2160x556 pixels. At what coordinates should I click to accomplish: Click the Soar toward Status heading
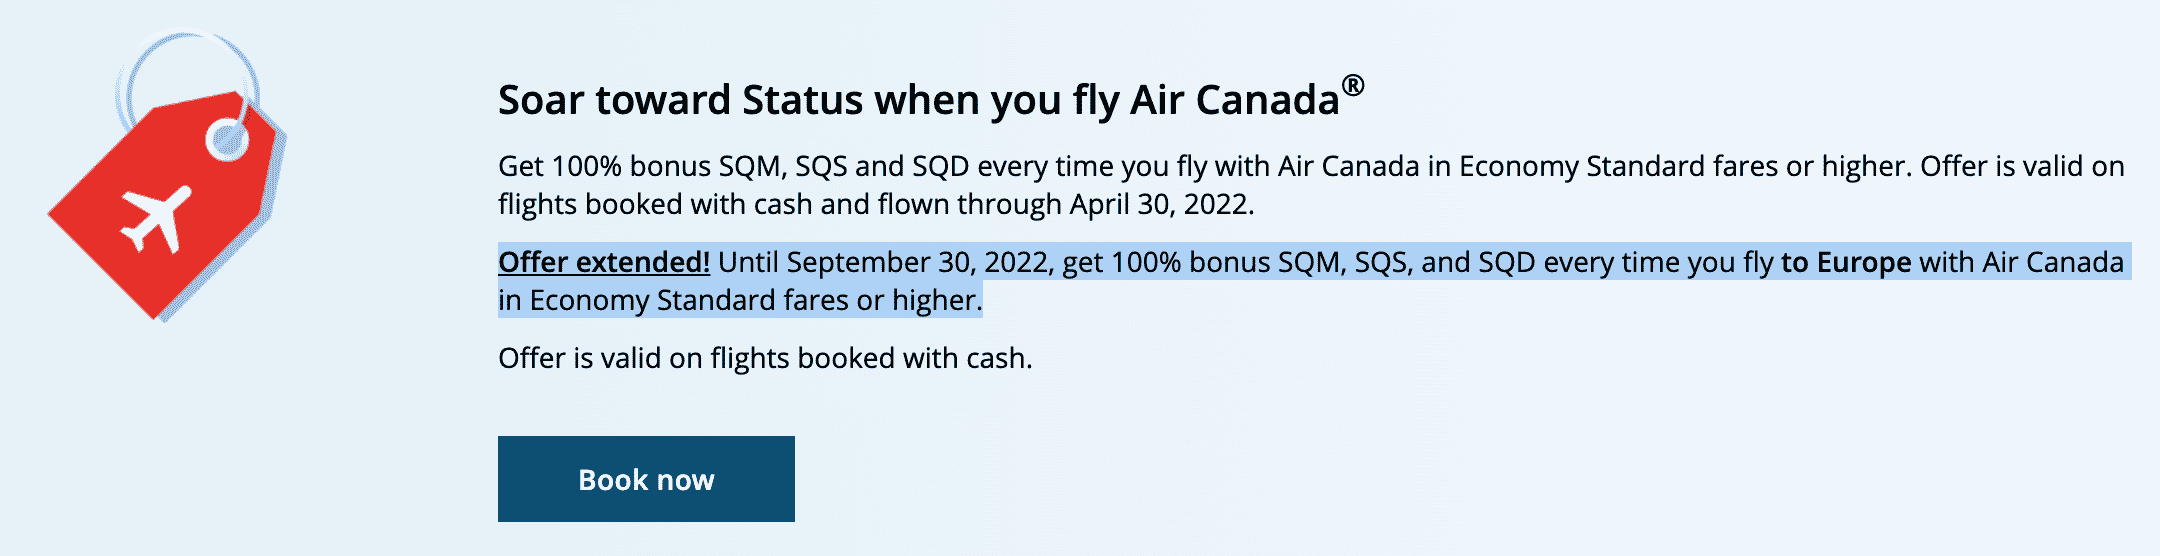coord(918,100)
